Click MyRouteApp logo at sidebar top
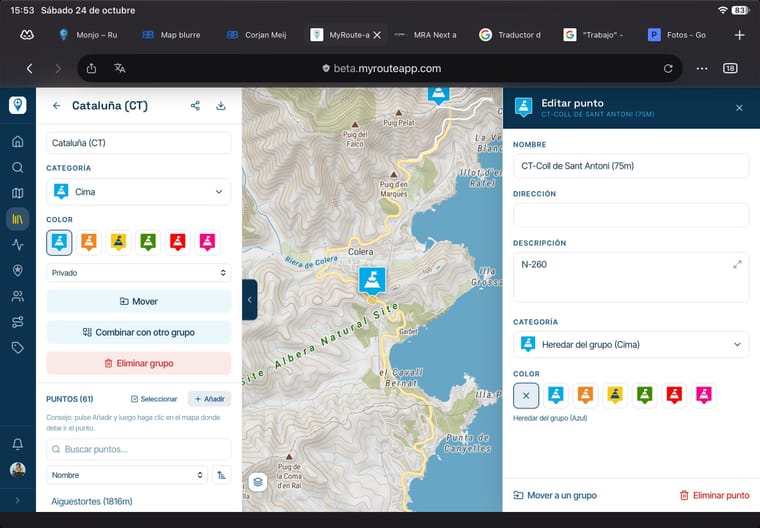760x528 pixels. point(17,105)
